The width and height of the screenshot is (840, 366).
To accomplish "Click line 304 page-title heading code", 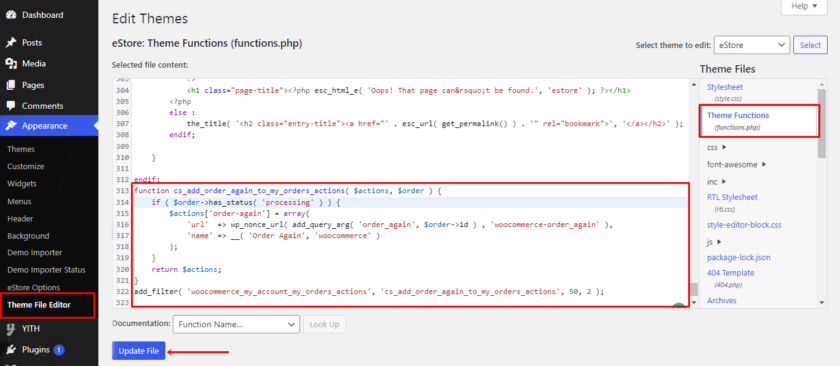I will click(409, 91).
